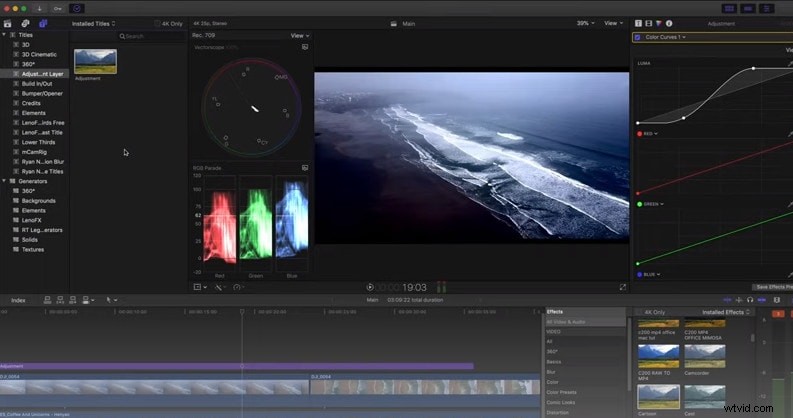Collapse the Titles category
Screen dimensions: 793x418
pyautogui.click(x=4, y=35)
